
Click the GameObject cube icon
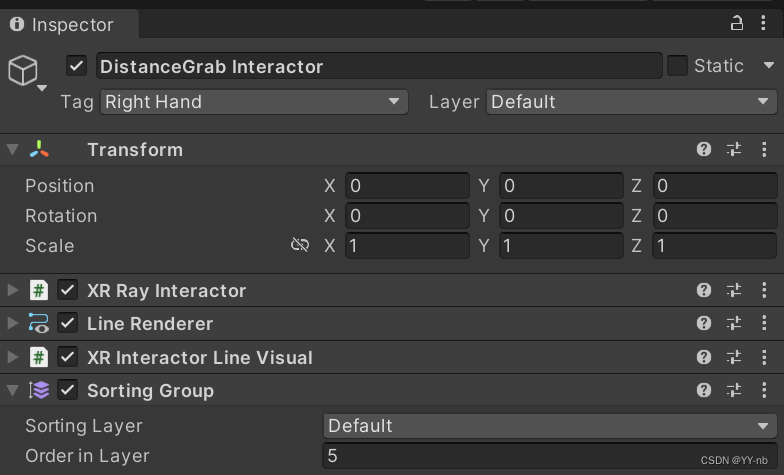23,70
